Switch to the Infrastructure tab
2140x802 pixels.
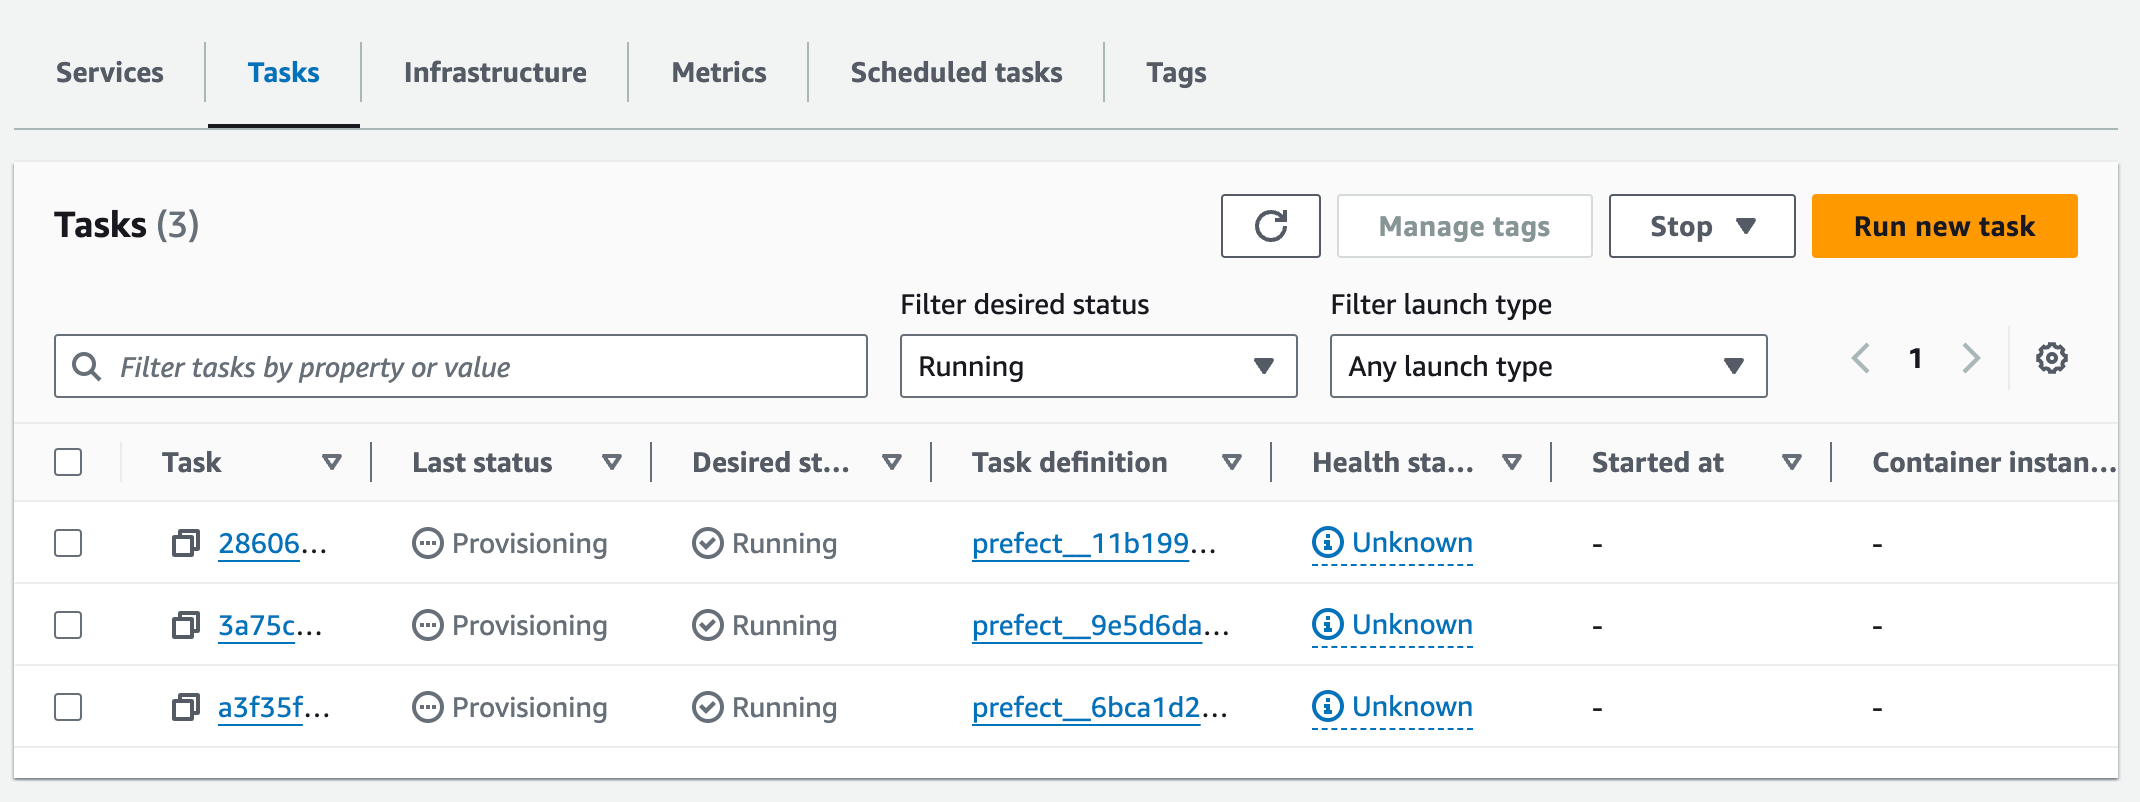(x=495, y=73)
